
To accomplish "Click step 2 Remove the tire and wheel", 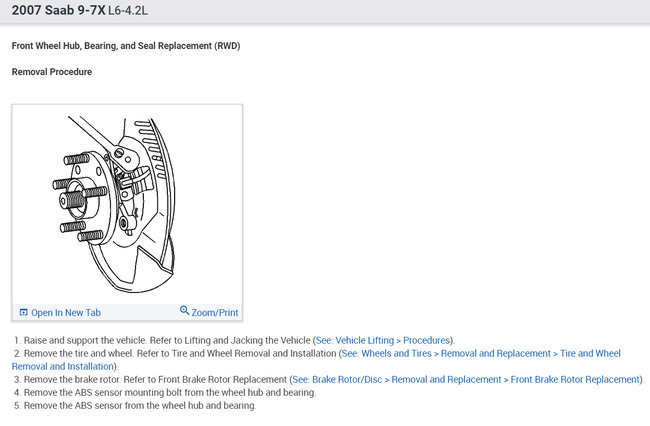I will pos(316,360).
